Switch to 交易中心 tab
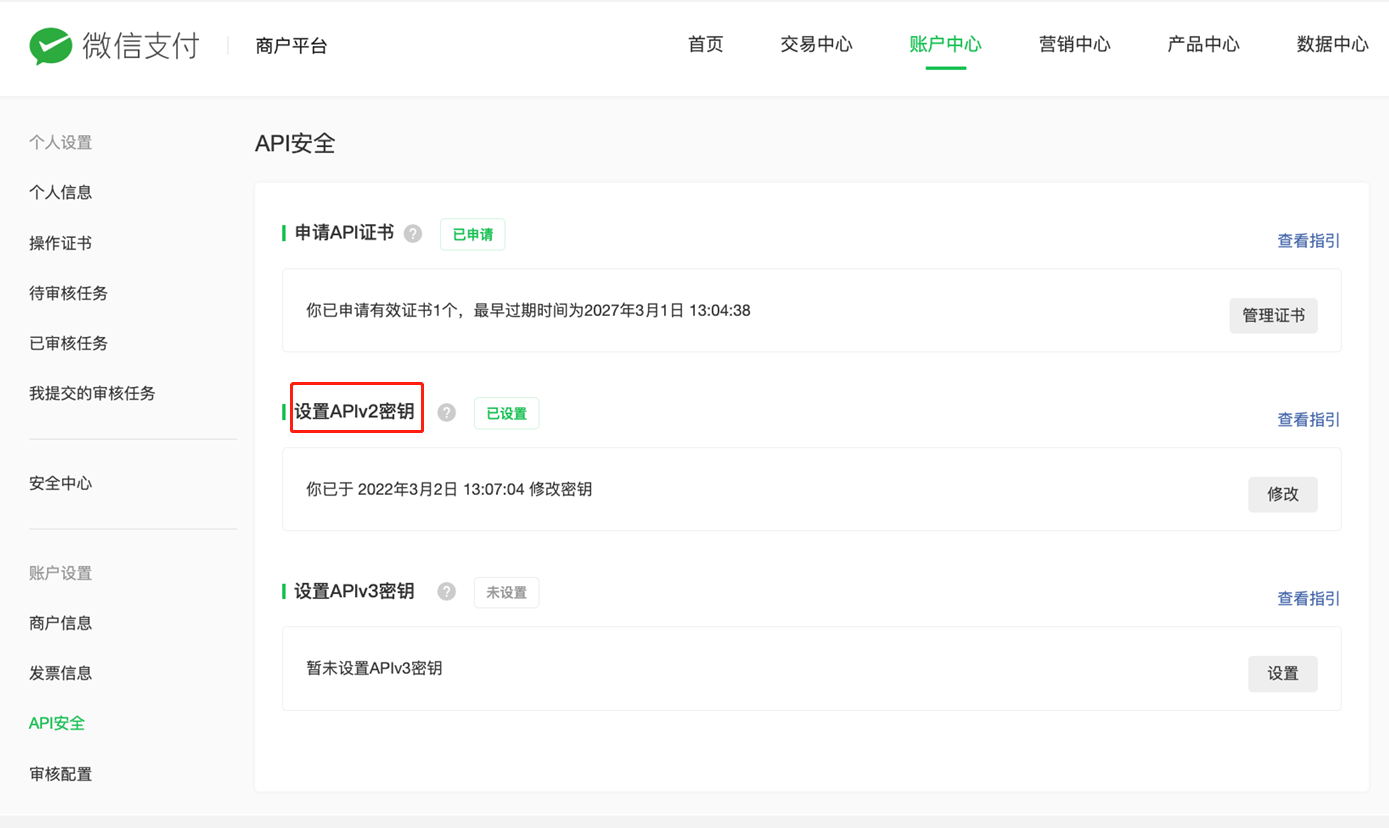This screenshot has height=828, width=1389. [816, 45]
